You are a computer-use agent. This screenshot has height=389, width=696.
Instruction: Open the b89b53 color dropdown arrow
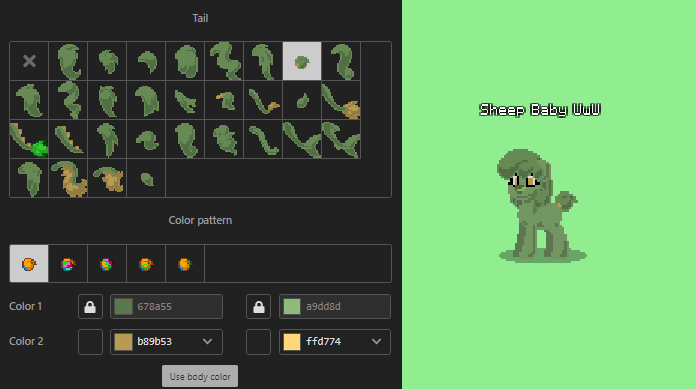[207, 341]
